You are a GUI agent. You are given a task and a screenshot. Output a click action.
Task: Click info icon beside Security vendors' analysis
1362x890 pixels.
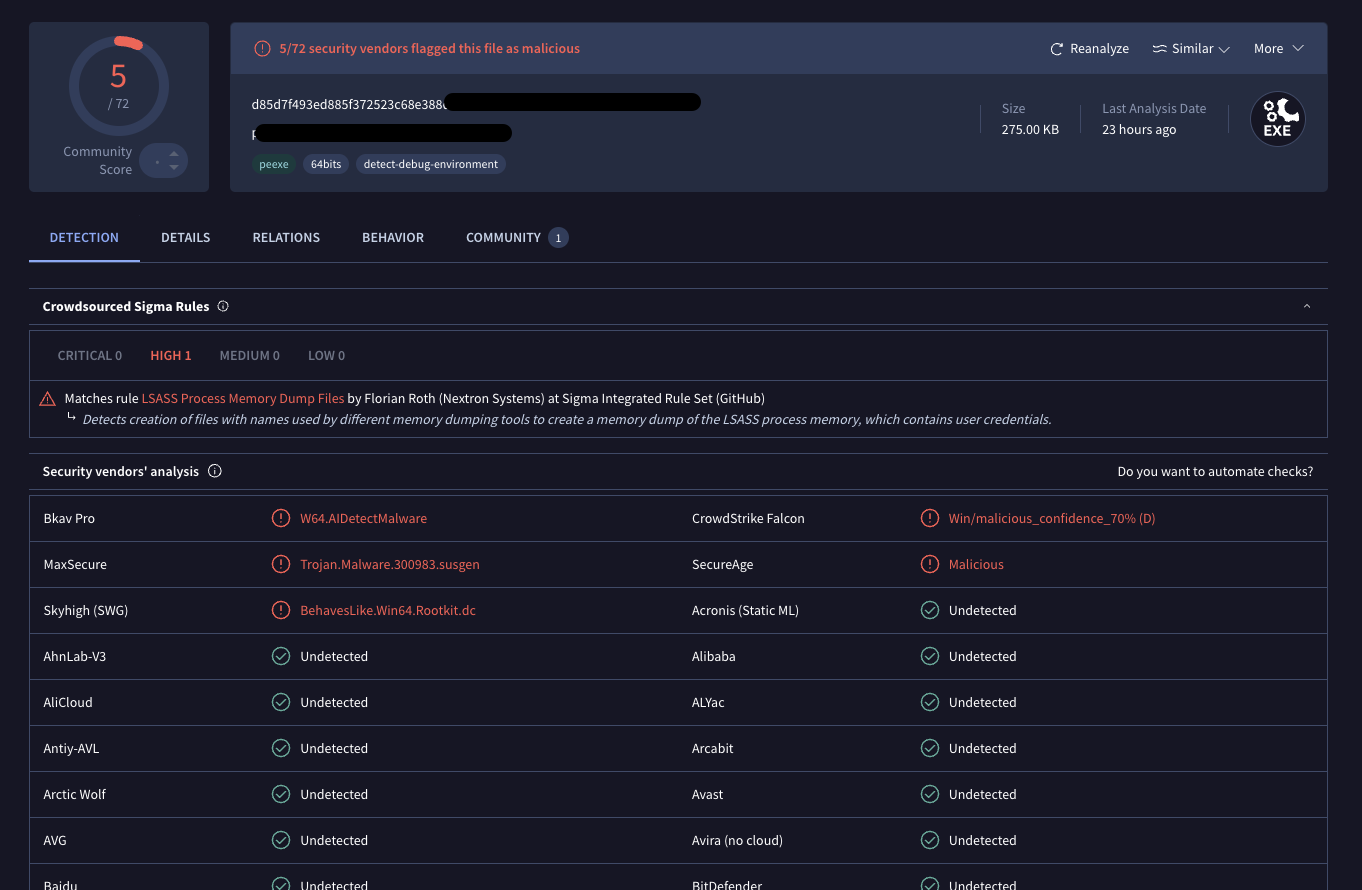click(x=215, y=471)
